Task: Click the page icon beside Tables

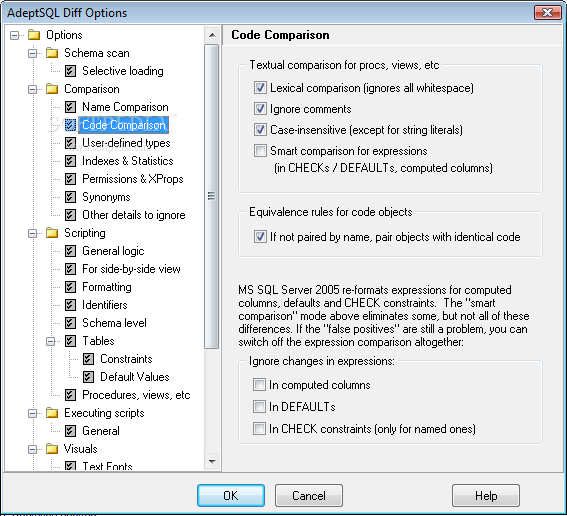Action: 70,341
